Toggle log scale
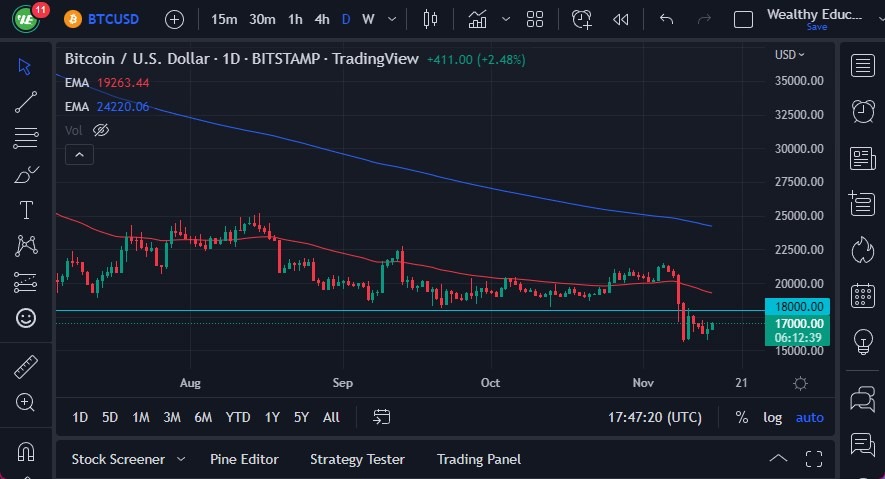The height and width of the screenshot is (479, 885). 773,418
